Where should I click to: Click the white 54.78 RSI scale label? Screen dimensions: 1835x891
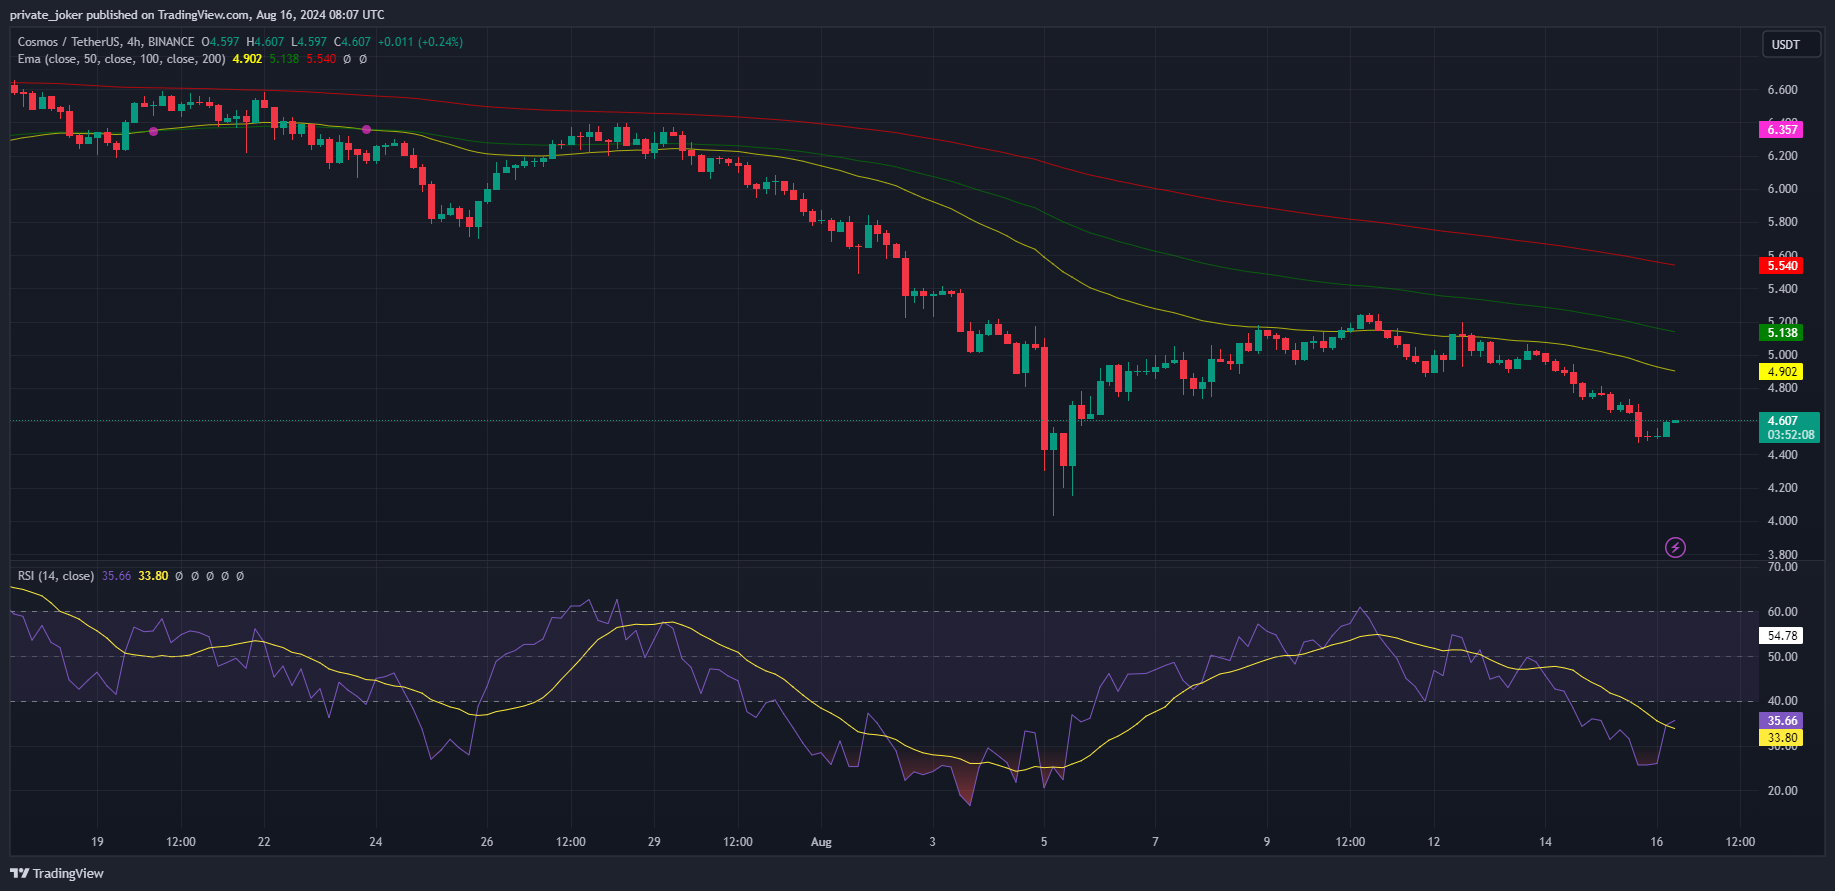click(1781, 635)
